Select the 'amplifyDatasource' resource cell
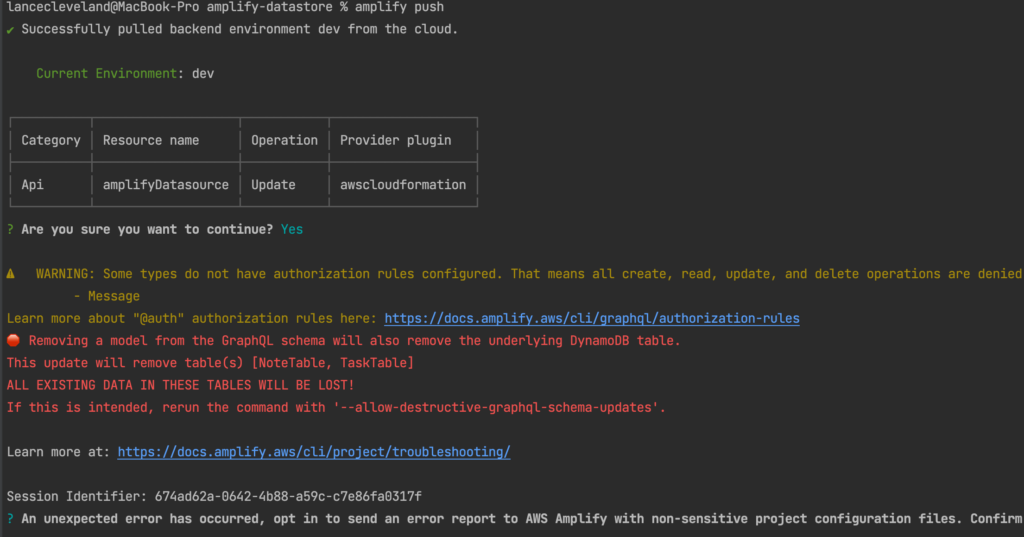This screenshot has height=537, width=1024. click(x=166, y=185)
